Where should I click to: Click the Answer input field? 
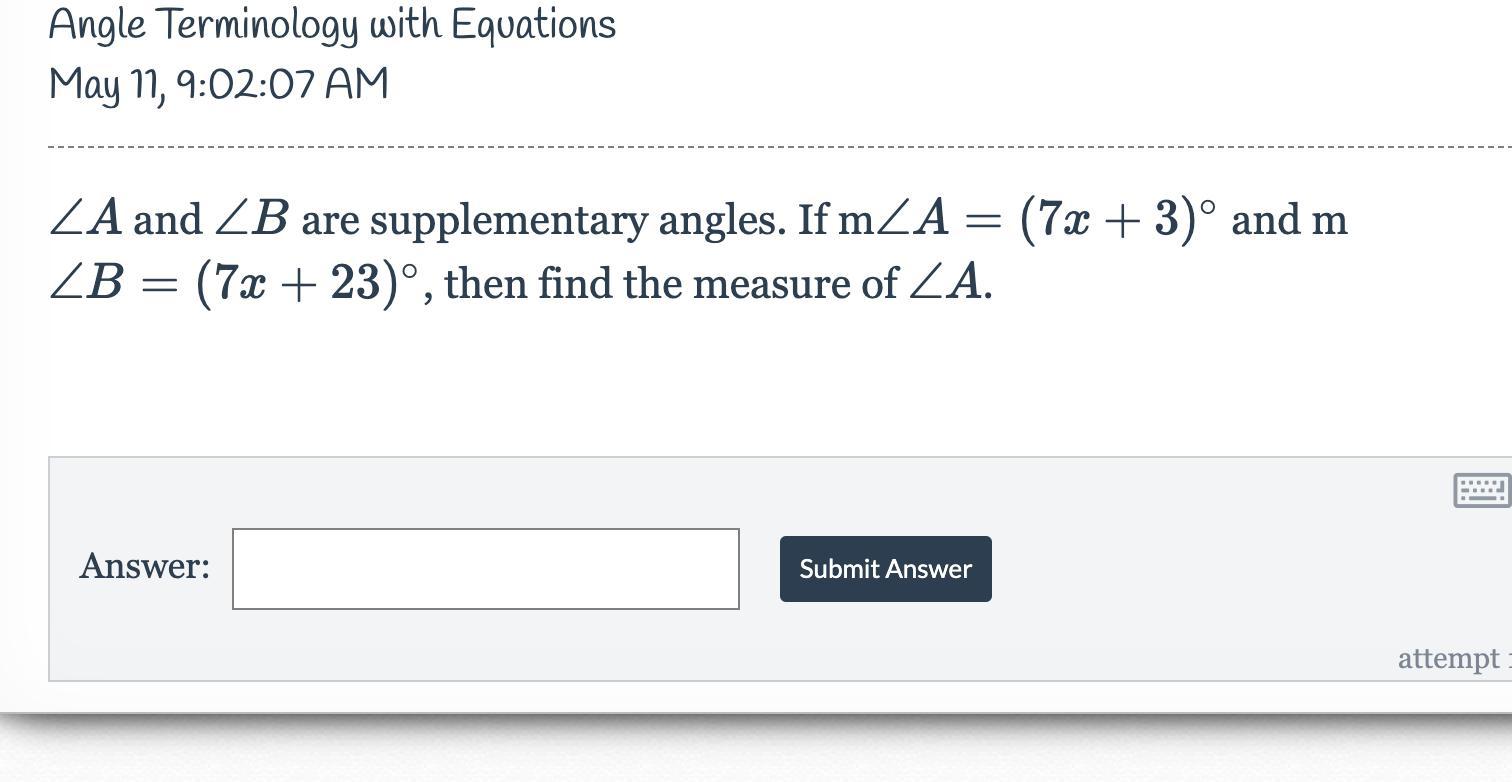486,569
